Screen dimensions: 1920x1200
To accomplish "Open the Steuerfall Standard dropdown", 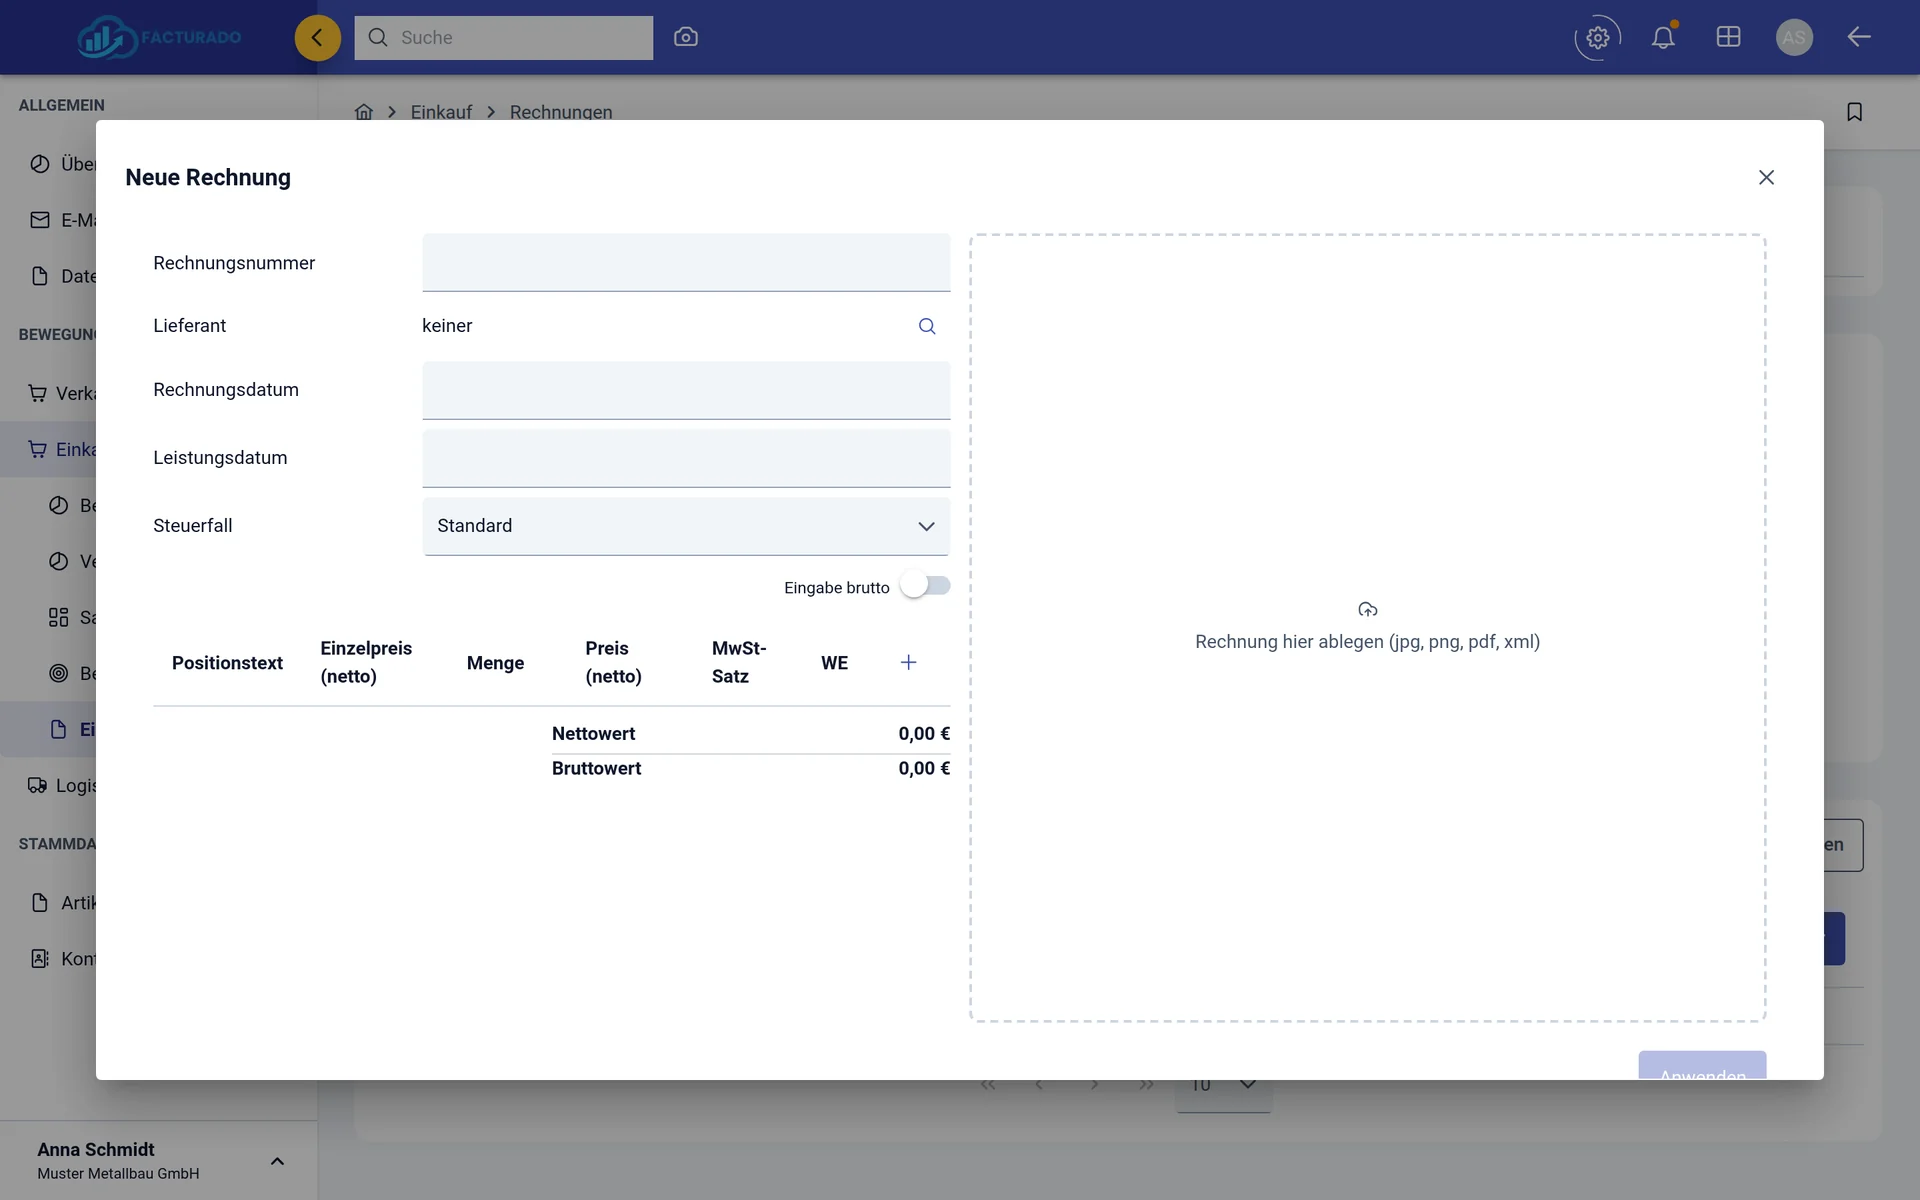I will (x=686, y=526).
